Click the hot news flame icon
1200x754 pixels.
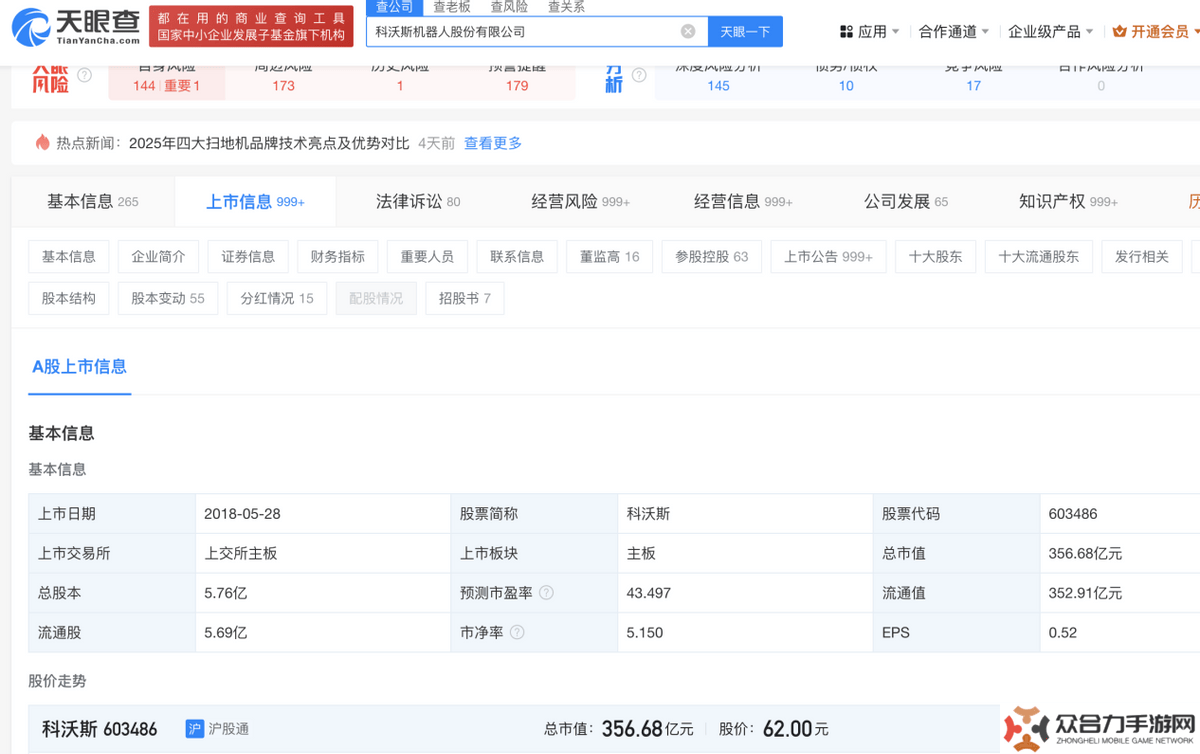tap(41, 143)
